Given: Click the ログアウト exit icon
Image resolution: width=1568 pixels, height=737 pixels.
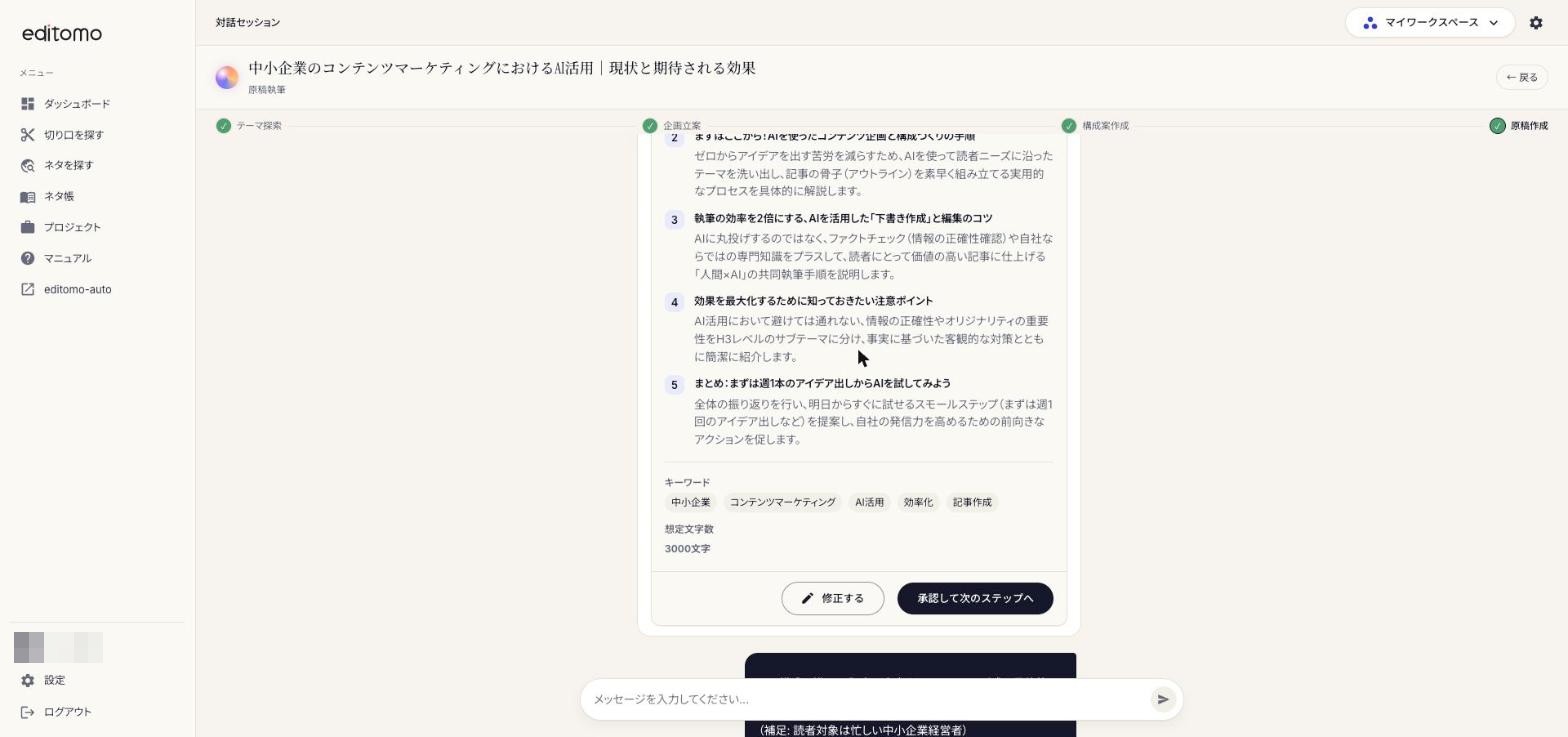Looking at the screenshot, I should [x=27, y=712].
